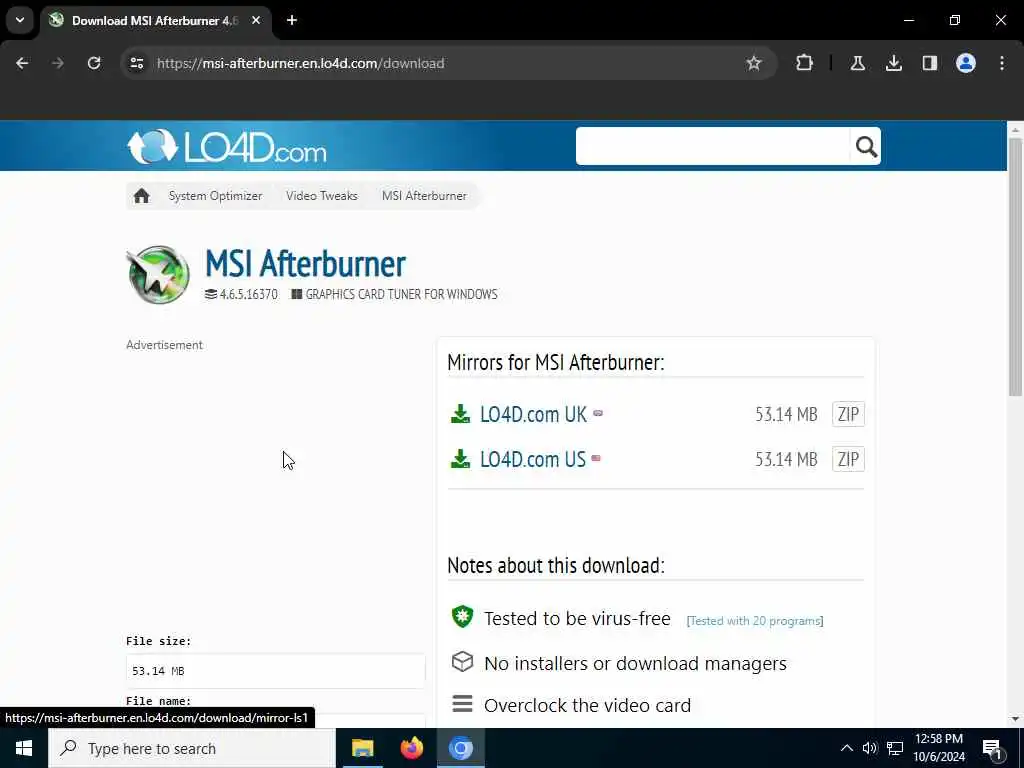Click Notes about this download heading
The image size is (1024, 768).
(556, 566)
